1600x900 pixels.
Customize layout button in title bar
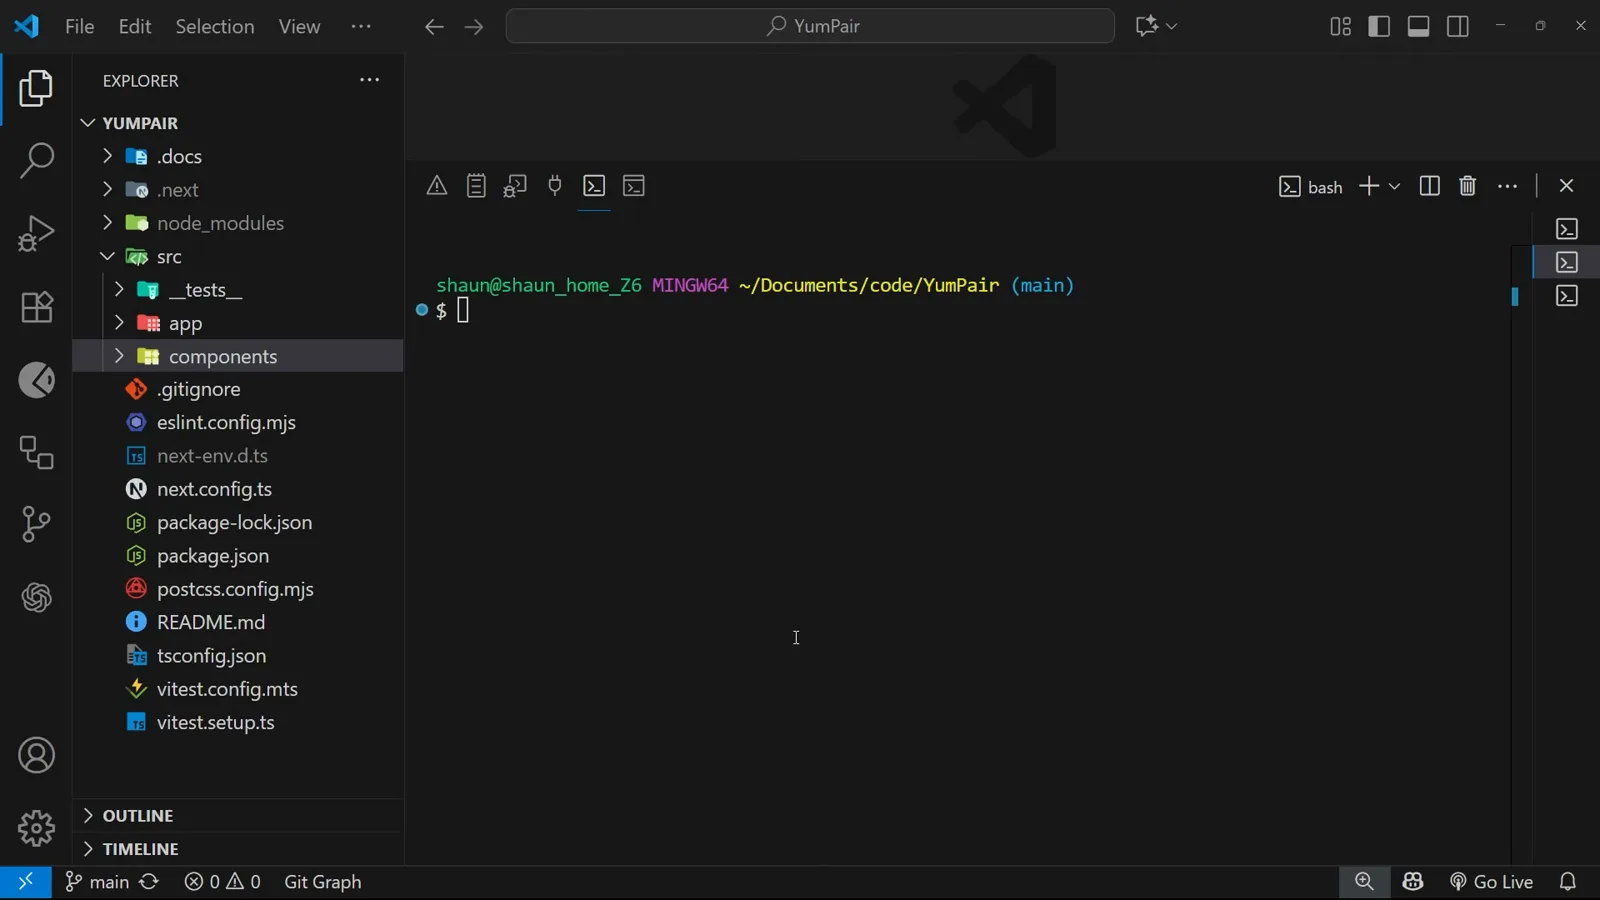click(x=1341, y=26)
